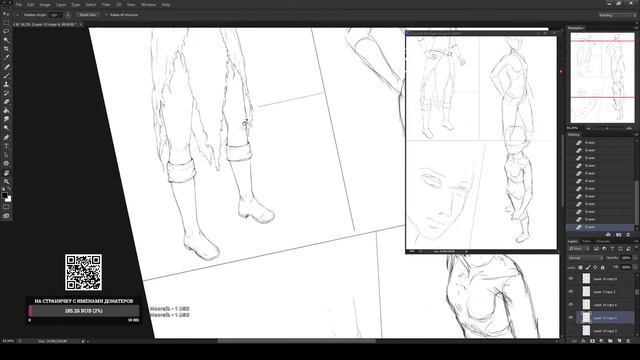Delete current state in History panel
The width and height of the screenshot is (640, 360).
coord(628,235)
